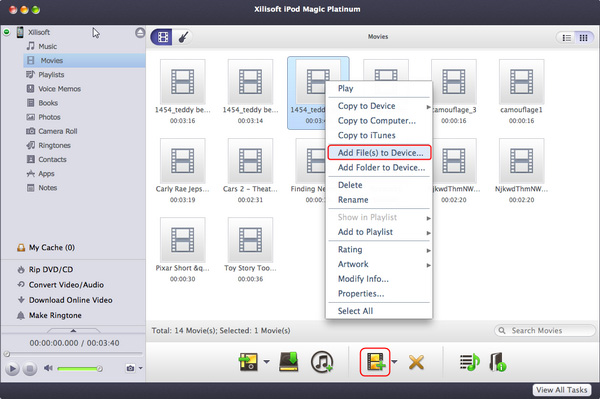Open the copy to device dropdown arrow

click(266, 362)
